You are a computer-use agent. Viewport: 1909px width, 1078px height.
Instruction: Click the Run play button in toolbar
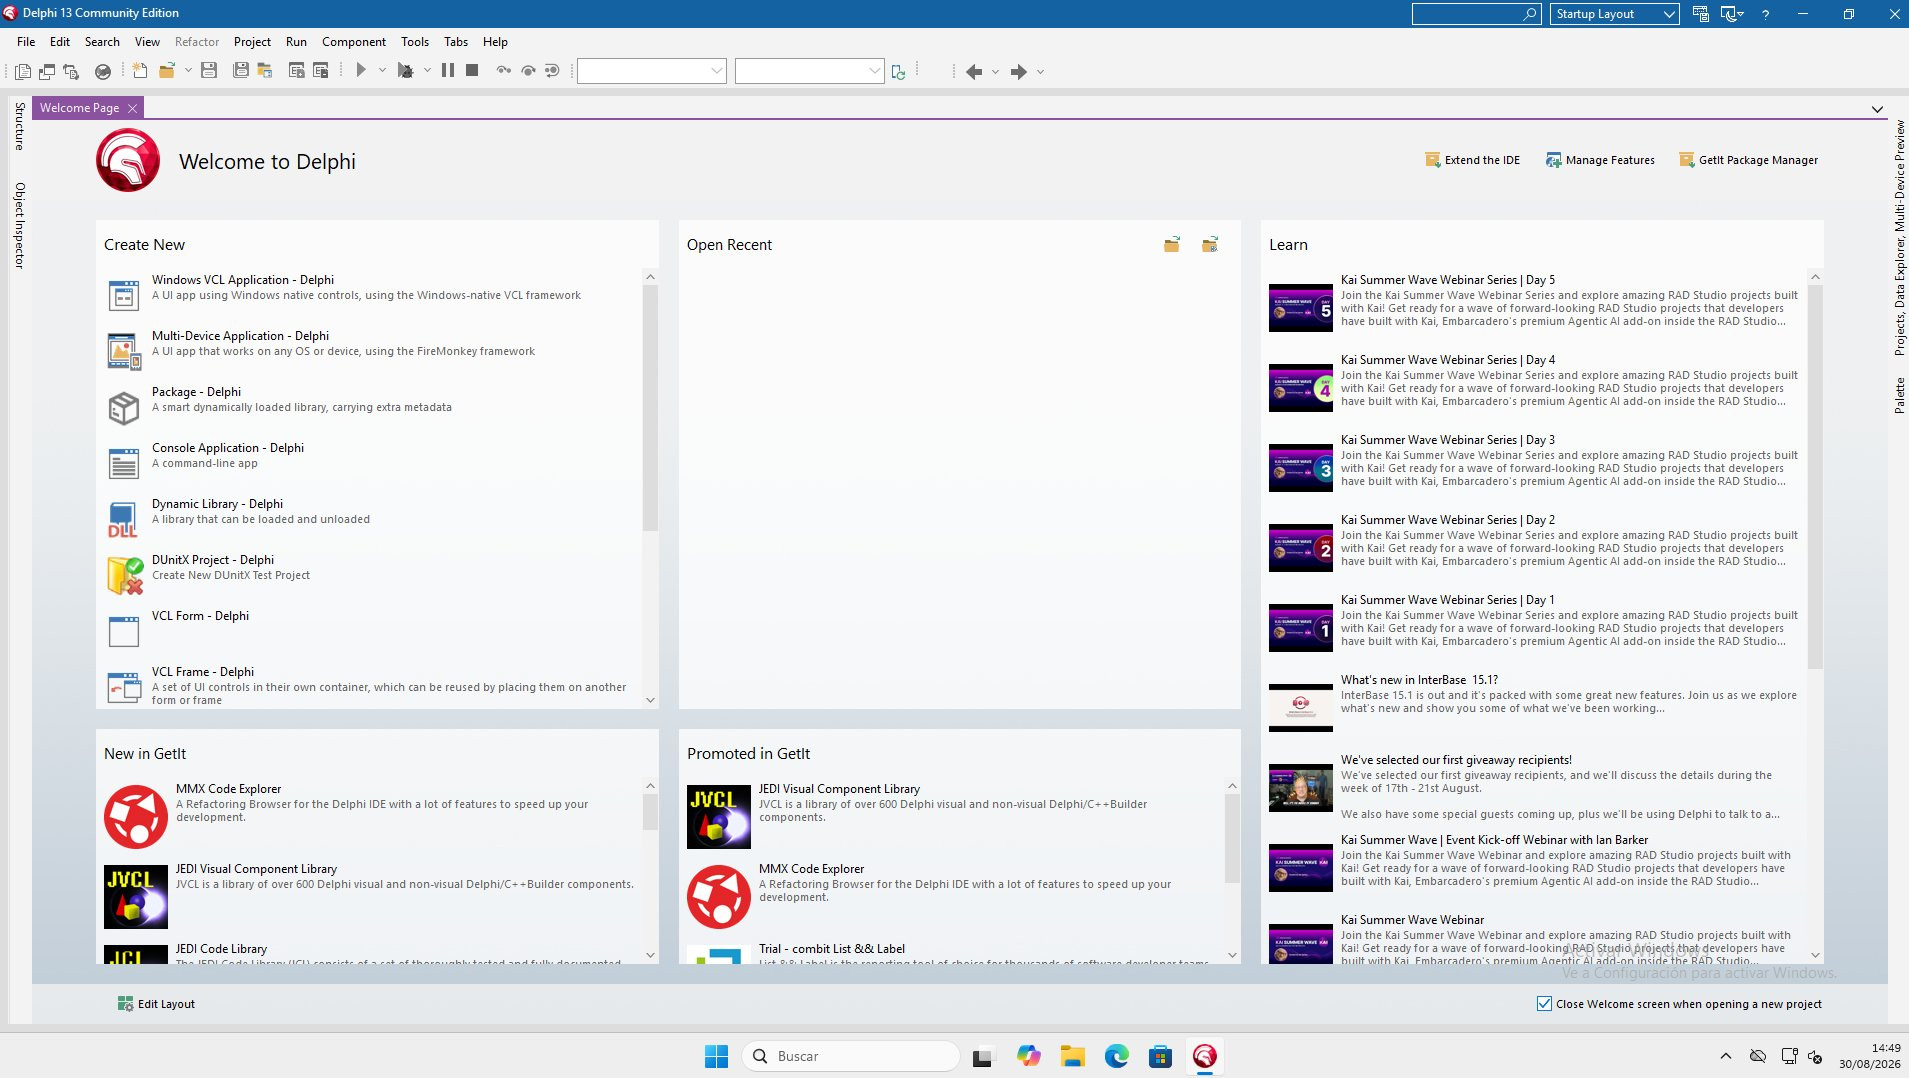[x=361, y=71]
